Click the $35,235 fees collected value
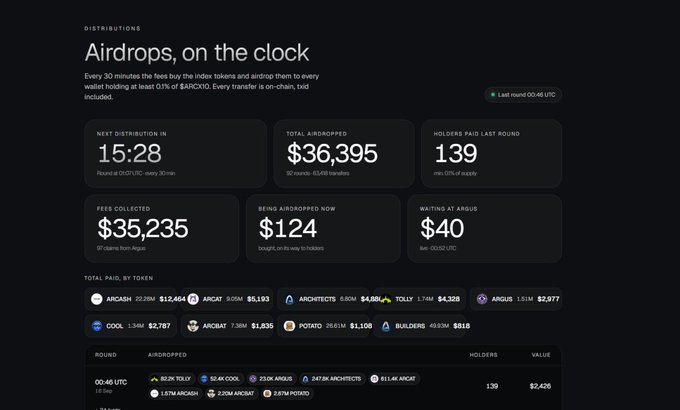This screenshot has height=410, width=680. (x=143, y=228)
